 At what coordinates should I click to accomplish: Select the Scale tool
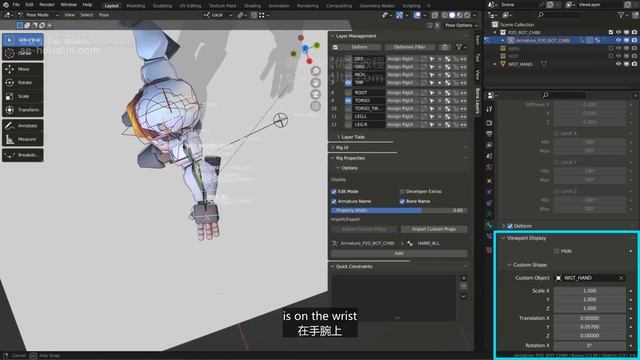23,96
